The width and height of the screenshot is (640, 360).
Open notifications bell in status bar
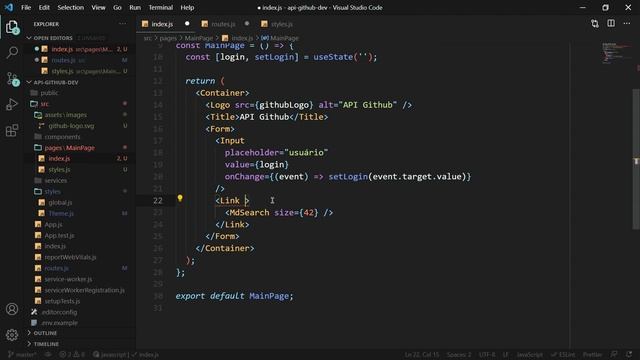click(x=629, y=355)
